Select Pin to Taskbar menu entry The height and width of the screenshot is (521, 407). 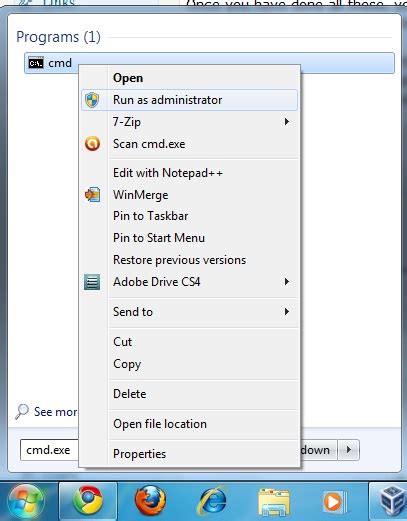pyautogui.click(x=150, y=216)
